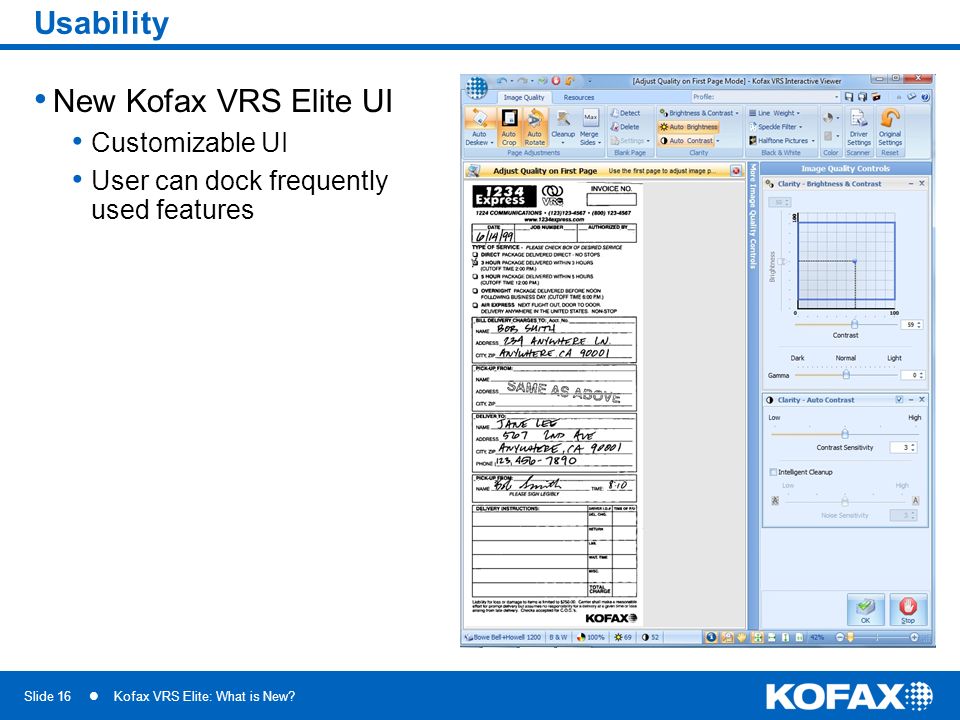Open the Speckle Filter dropdown
Screen dimensions: 960x720
point(776,127)
